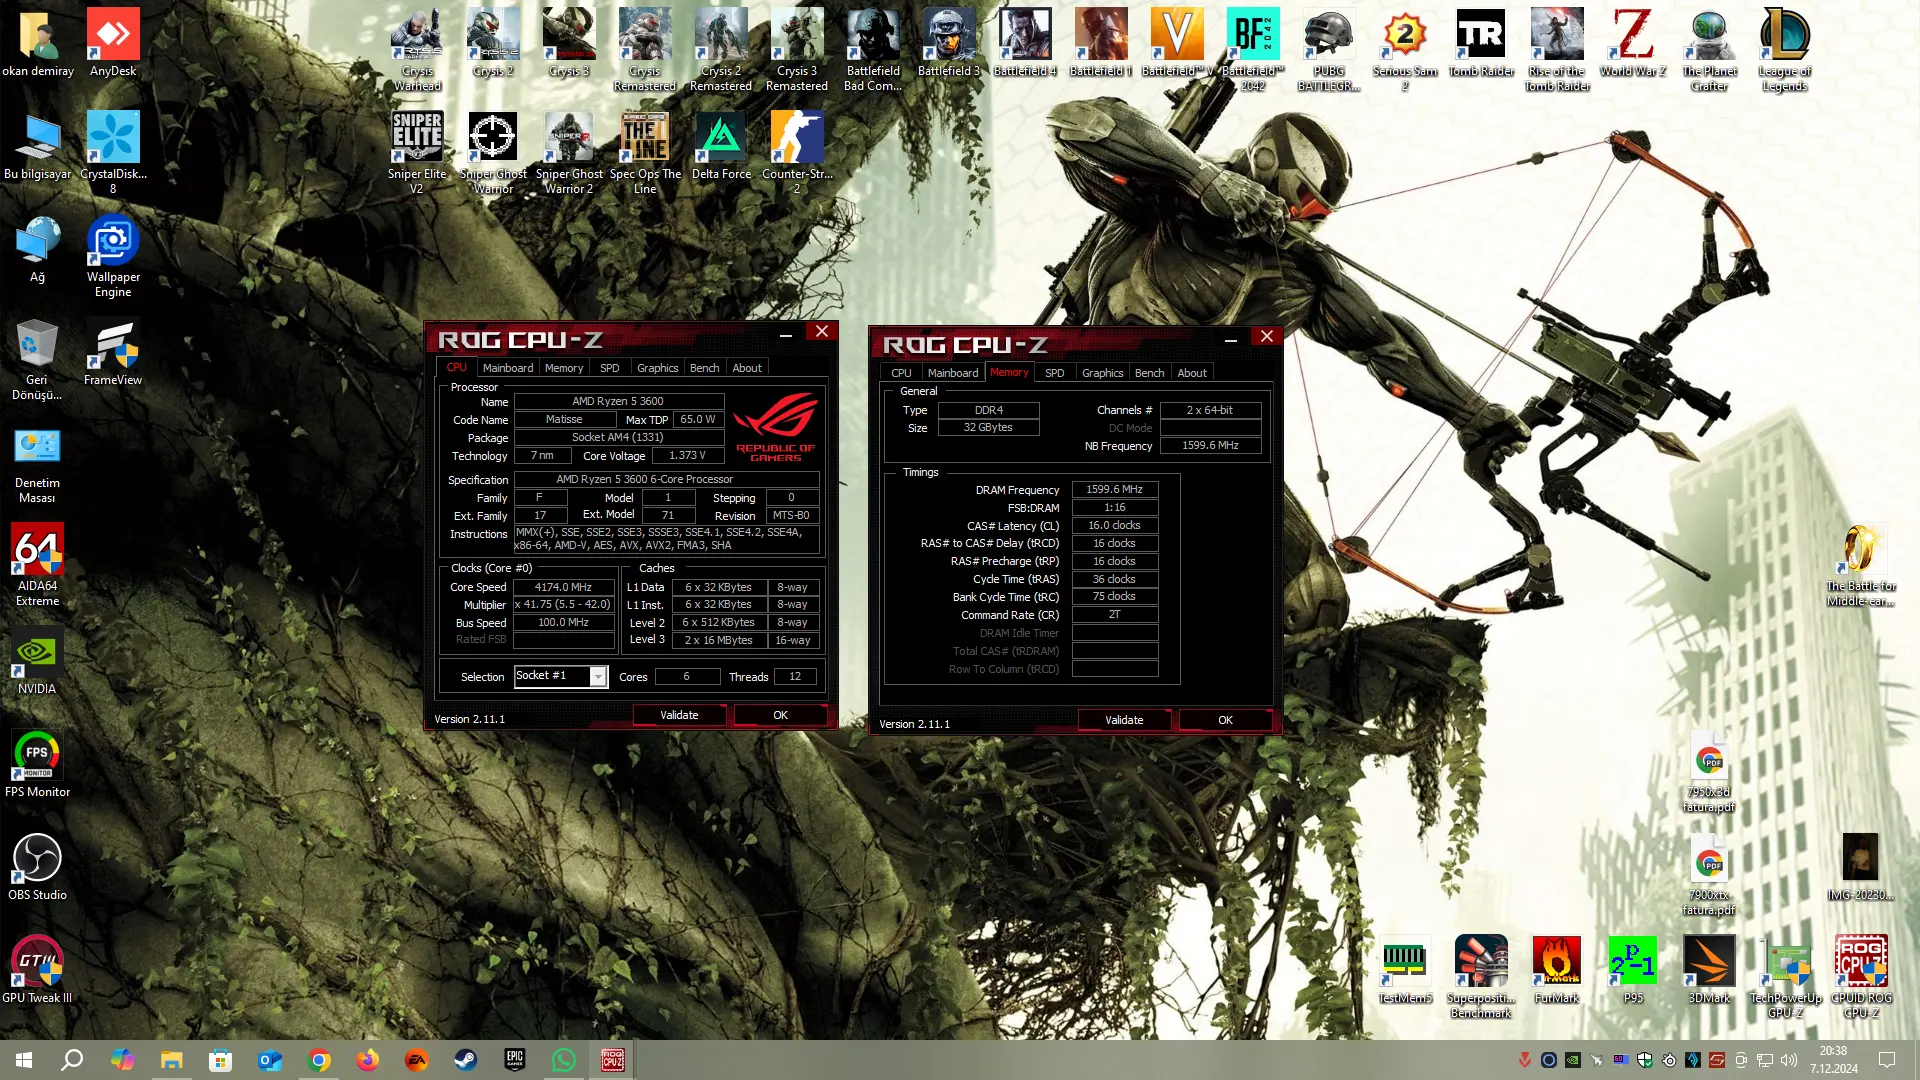The image size is (1920, 1080).
Task: Click the Command Rate value 2T
Action: (x=1115, y=615)
